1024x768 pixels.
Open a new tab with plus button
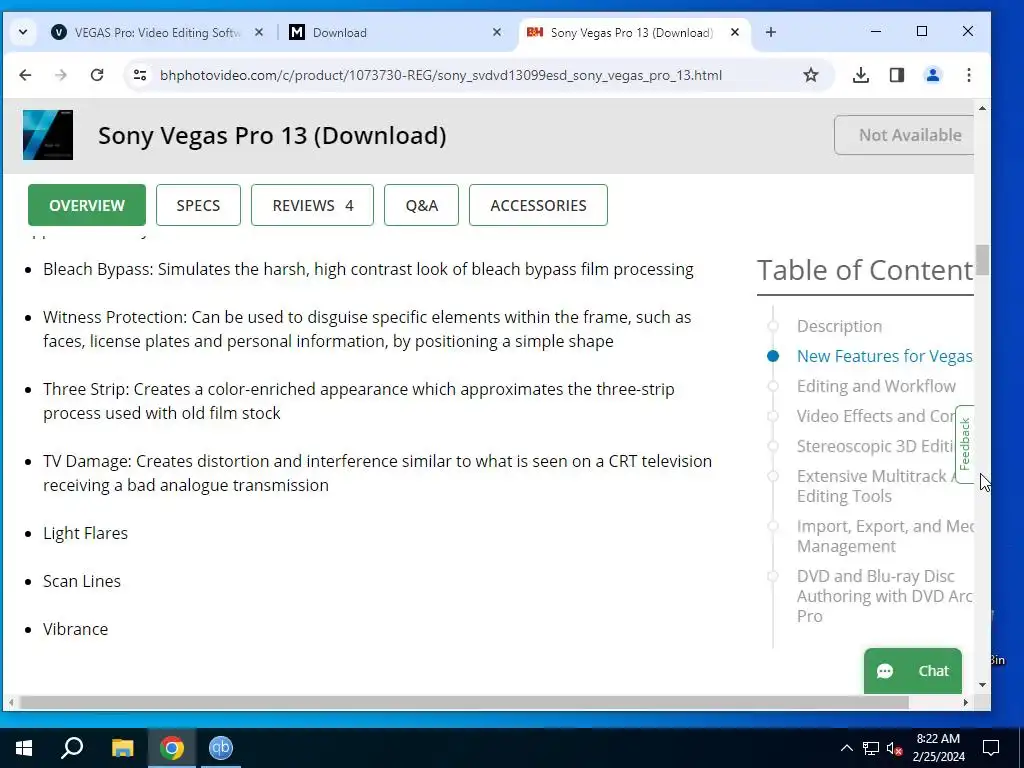pyautogui.click(x=771, y=32)
